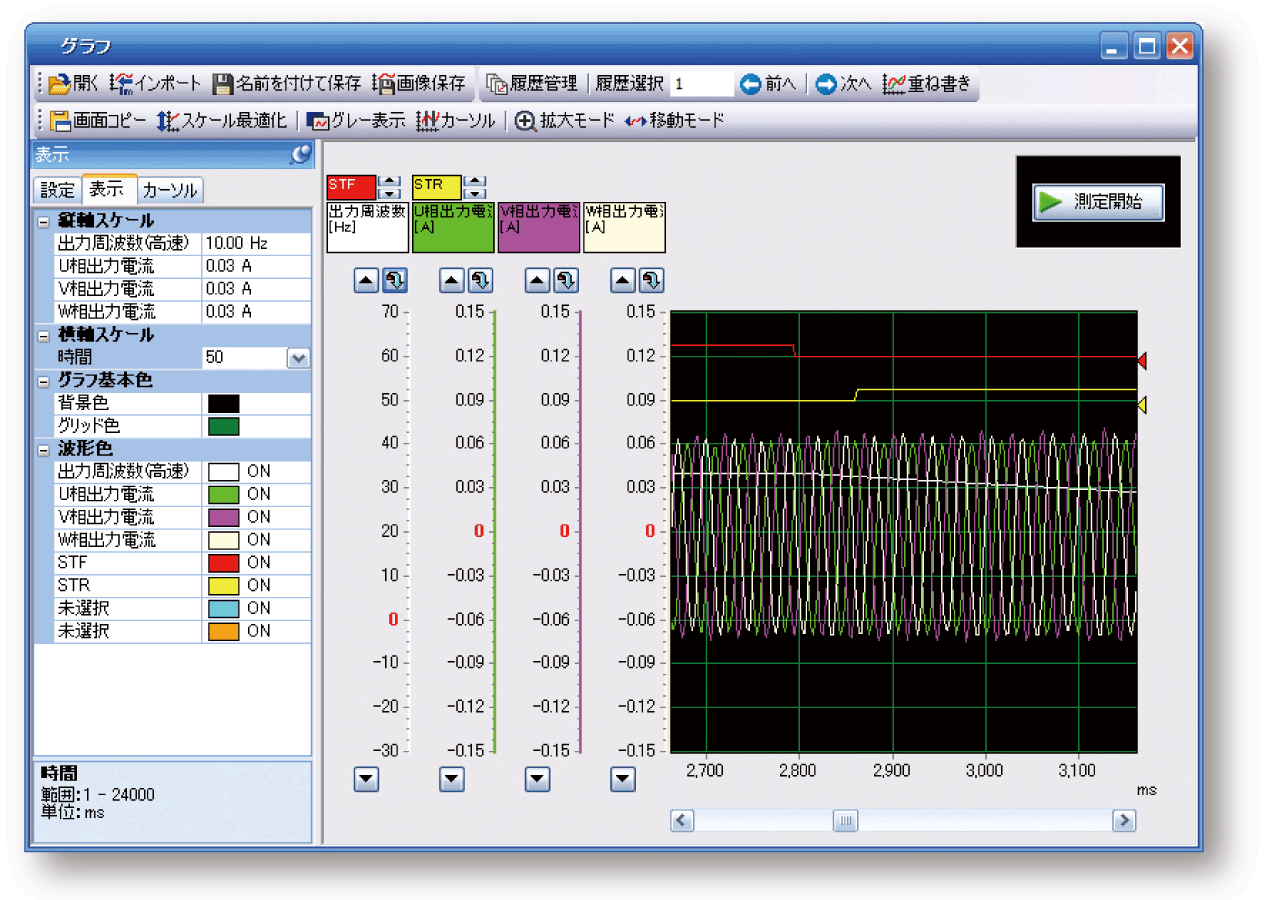Viewport: 1280px width, 900px height.
Task: Collapse the 縦軸スケール section
Action: click(44, 221)
